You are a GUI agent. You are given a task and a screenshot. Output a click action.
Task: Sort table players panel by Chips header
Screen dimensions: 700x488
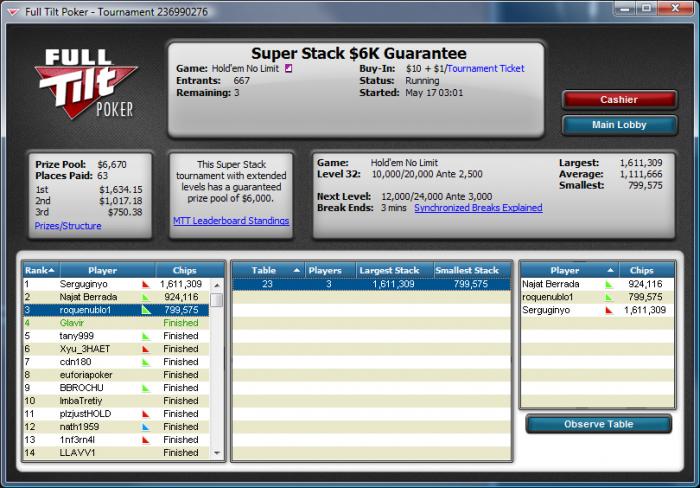tap(647, 270)
